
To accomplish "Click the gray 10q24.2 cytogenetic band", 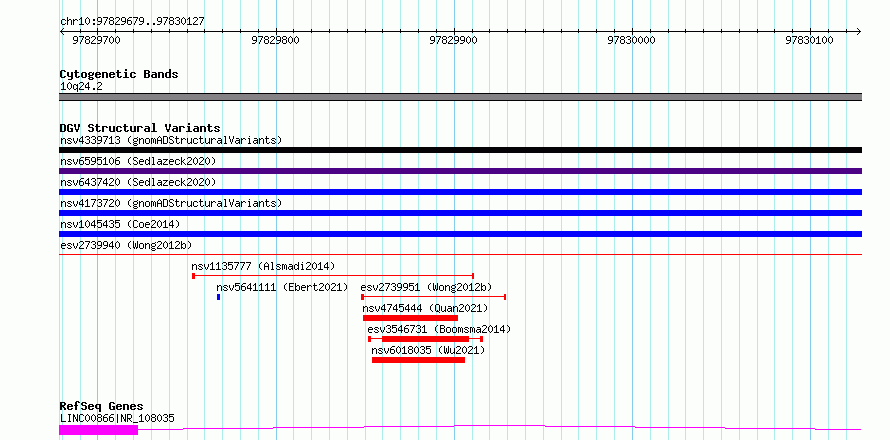I will (460, 97).
